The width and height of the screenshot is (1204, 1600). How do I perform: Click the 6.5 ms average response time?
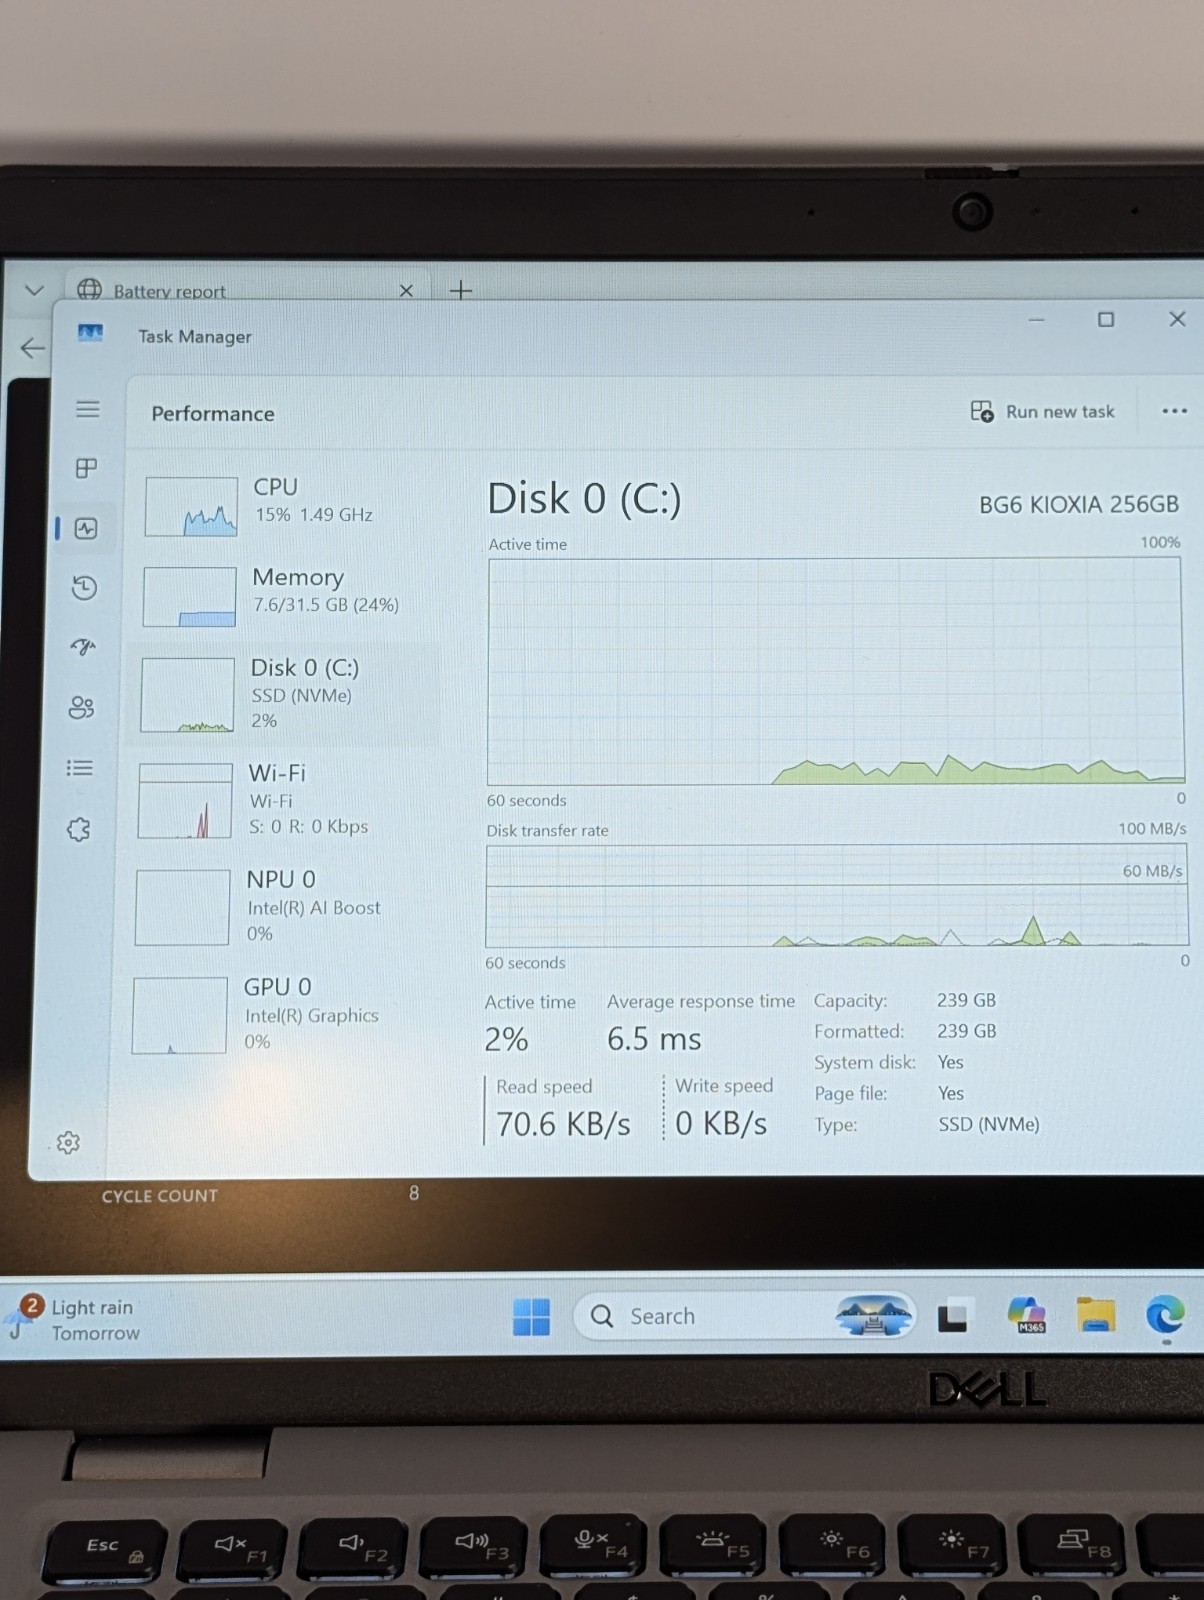654,1039
